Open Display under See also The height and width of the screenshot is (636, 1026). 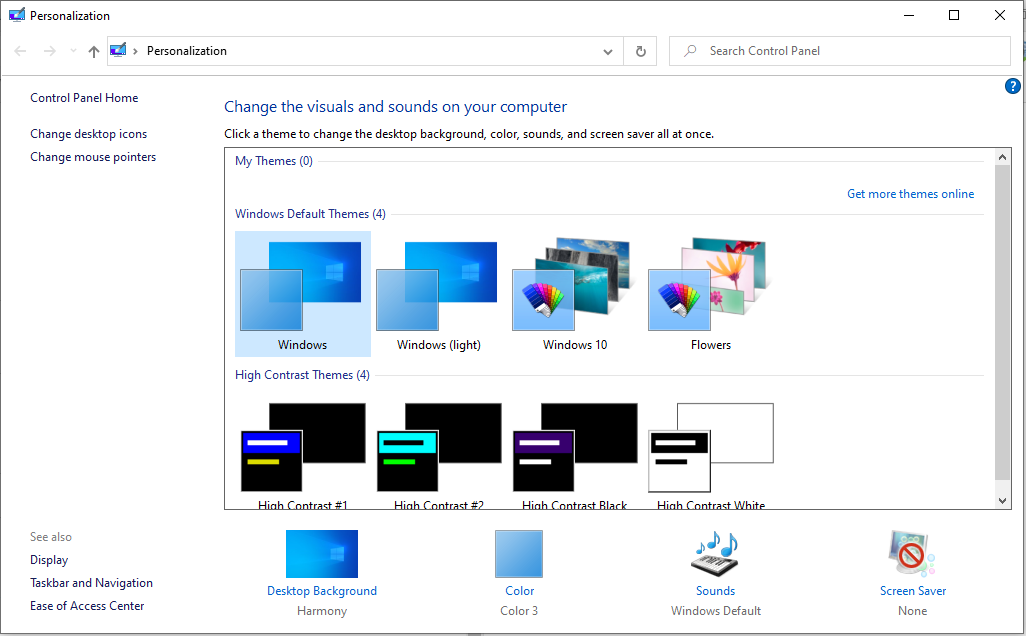click(x=49, y=560)
